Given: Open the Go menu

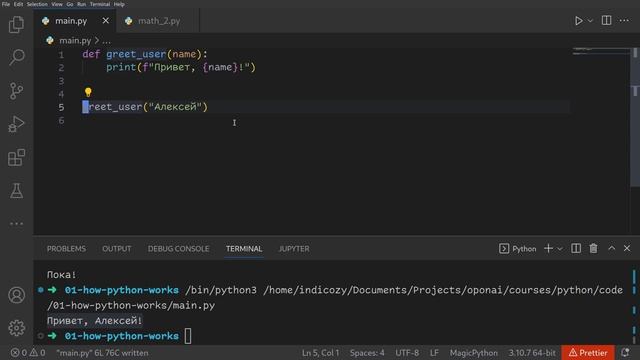Looking at the screenshot, I should 70,4.
